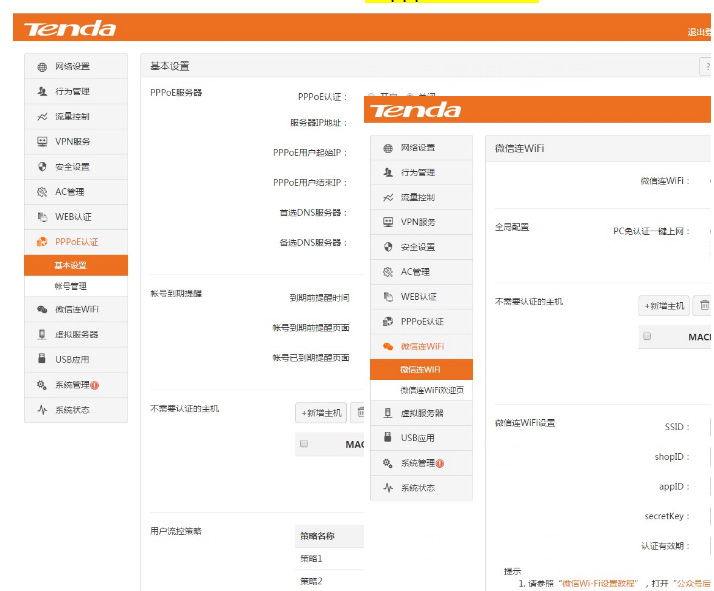
Task: Click the 微信连WiFi chat icon in left window
Action: tap(42, 310)
